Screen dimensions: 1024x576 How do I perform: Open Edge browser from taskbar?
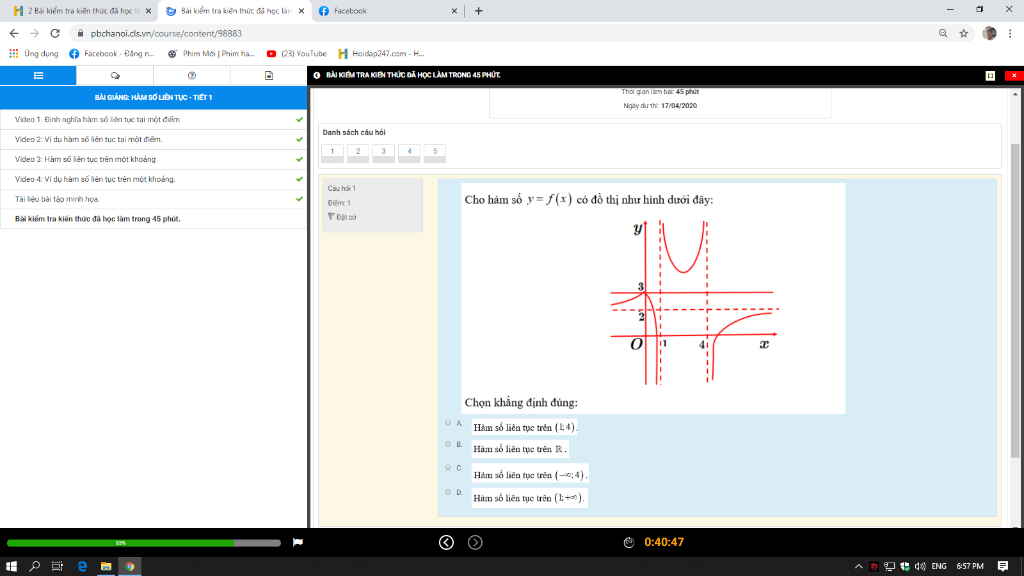pyautogui.click(x=82, y=566)
